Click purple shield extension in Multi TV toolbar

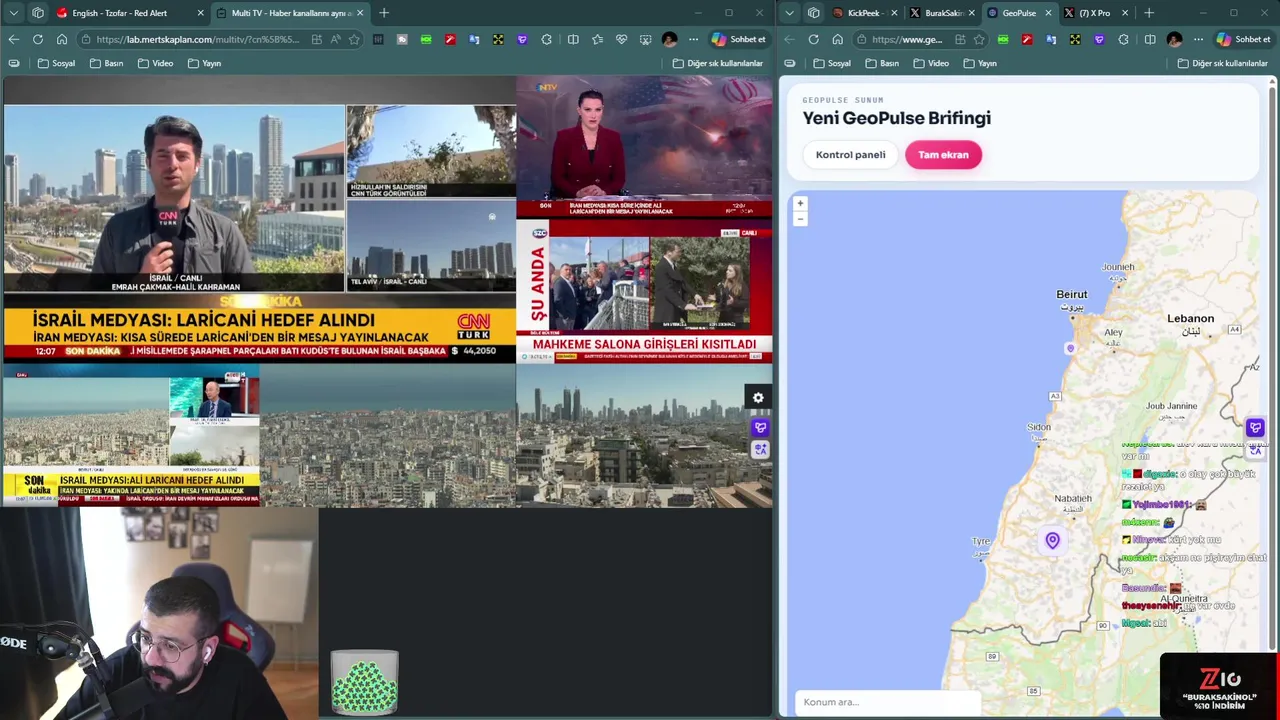point(522,39)
